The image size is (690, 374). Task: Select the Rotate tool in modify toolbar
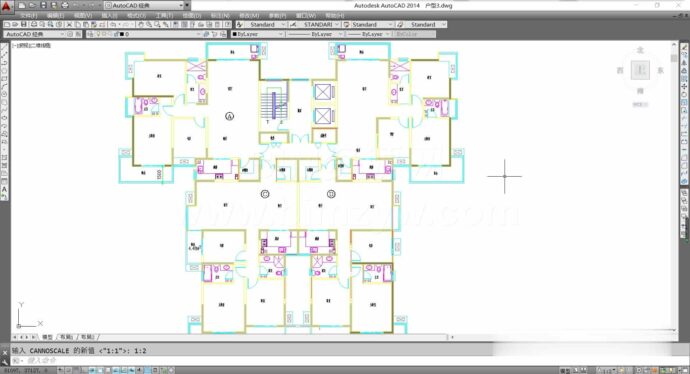[x=684, y=94]
